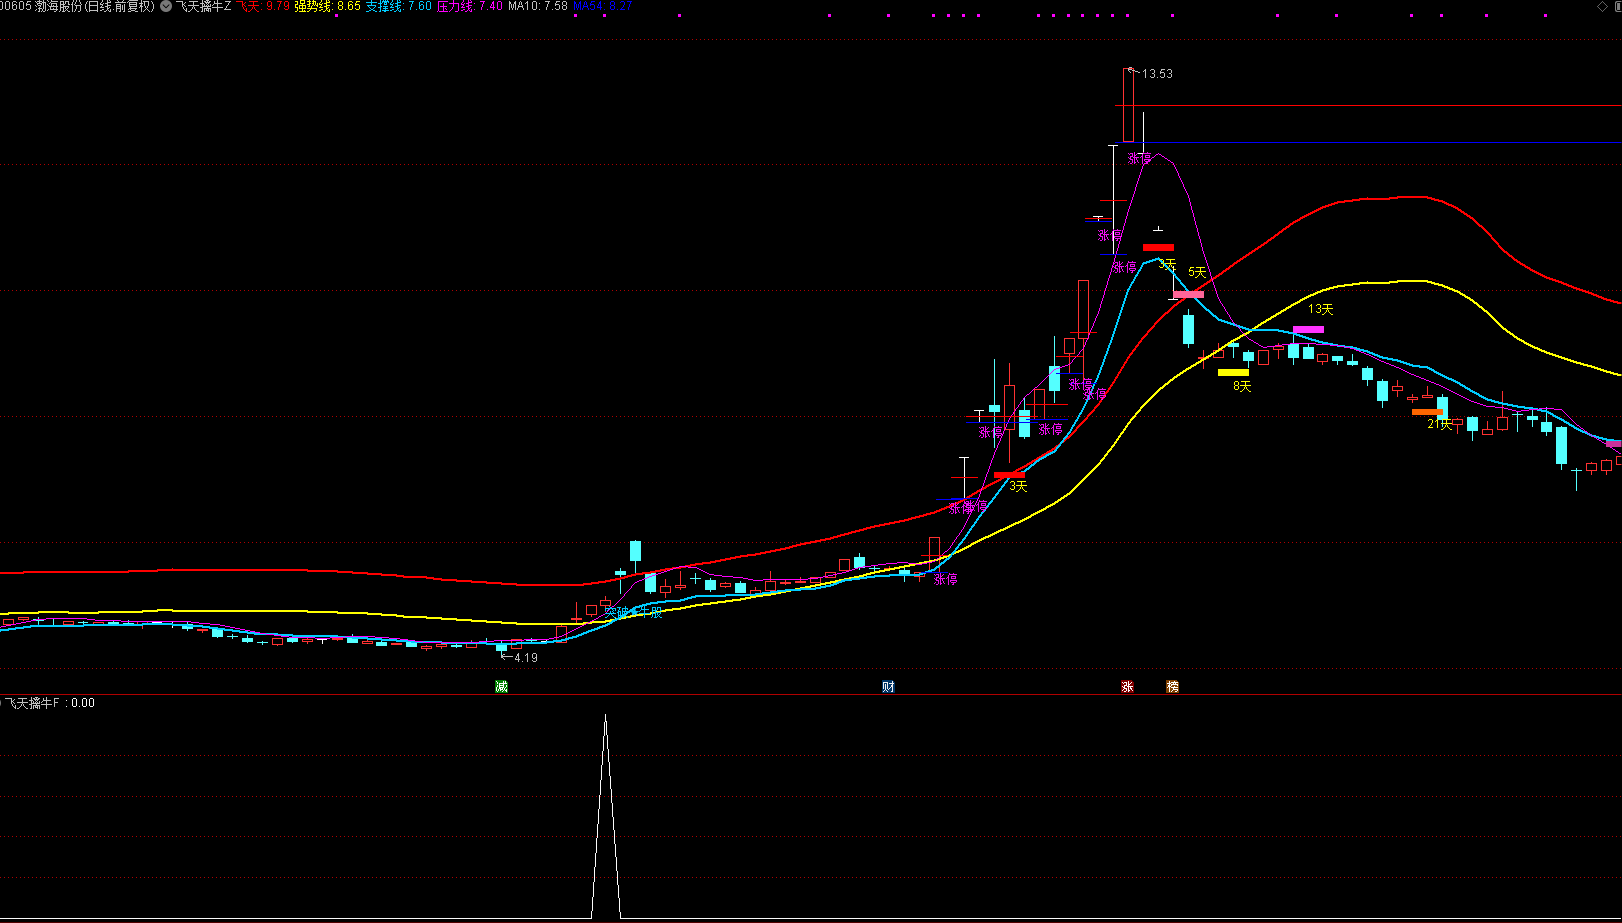Open the indicator dropdown next to 渤海股份
1622x923 pixels.
tap(166, 6)
